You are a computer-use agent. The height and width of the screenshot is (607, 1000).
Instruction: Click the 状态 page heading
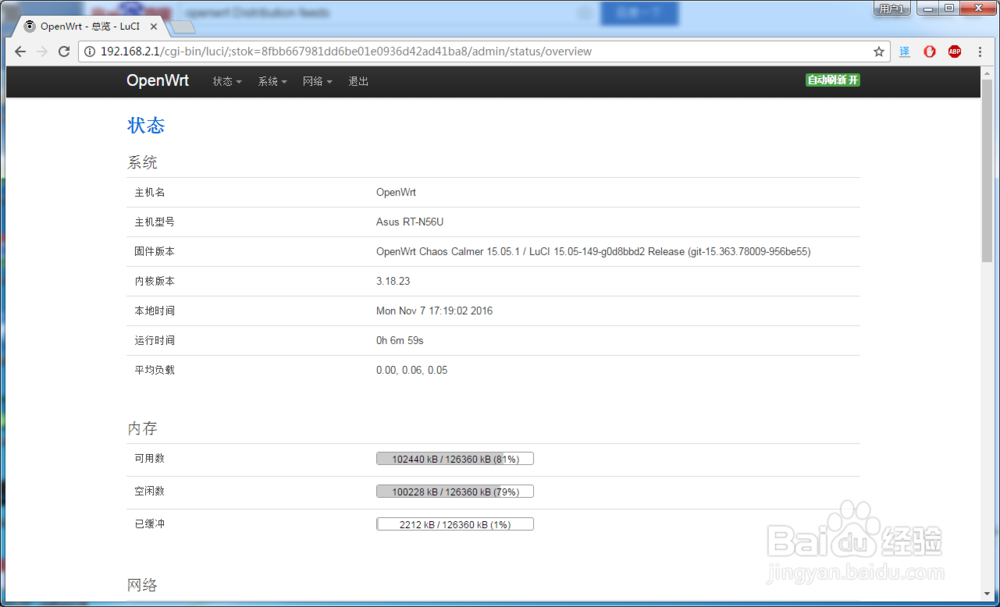[146, 125]
